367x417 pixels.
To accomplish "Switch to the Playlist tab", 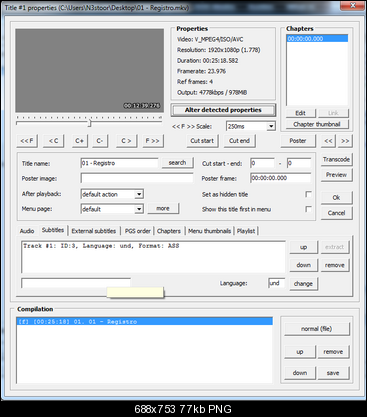I will (246, 231).
